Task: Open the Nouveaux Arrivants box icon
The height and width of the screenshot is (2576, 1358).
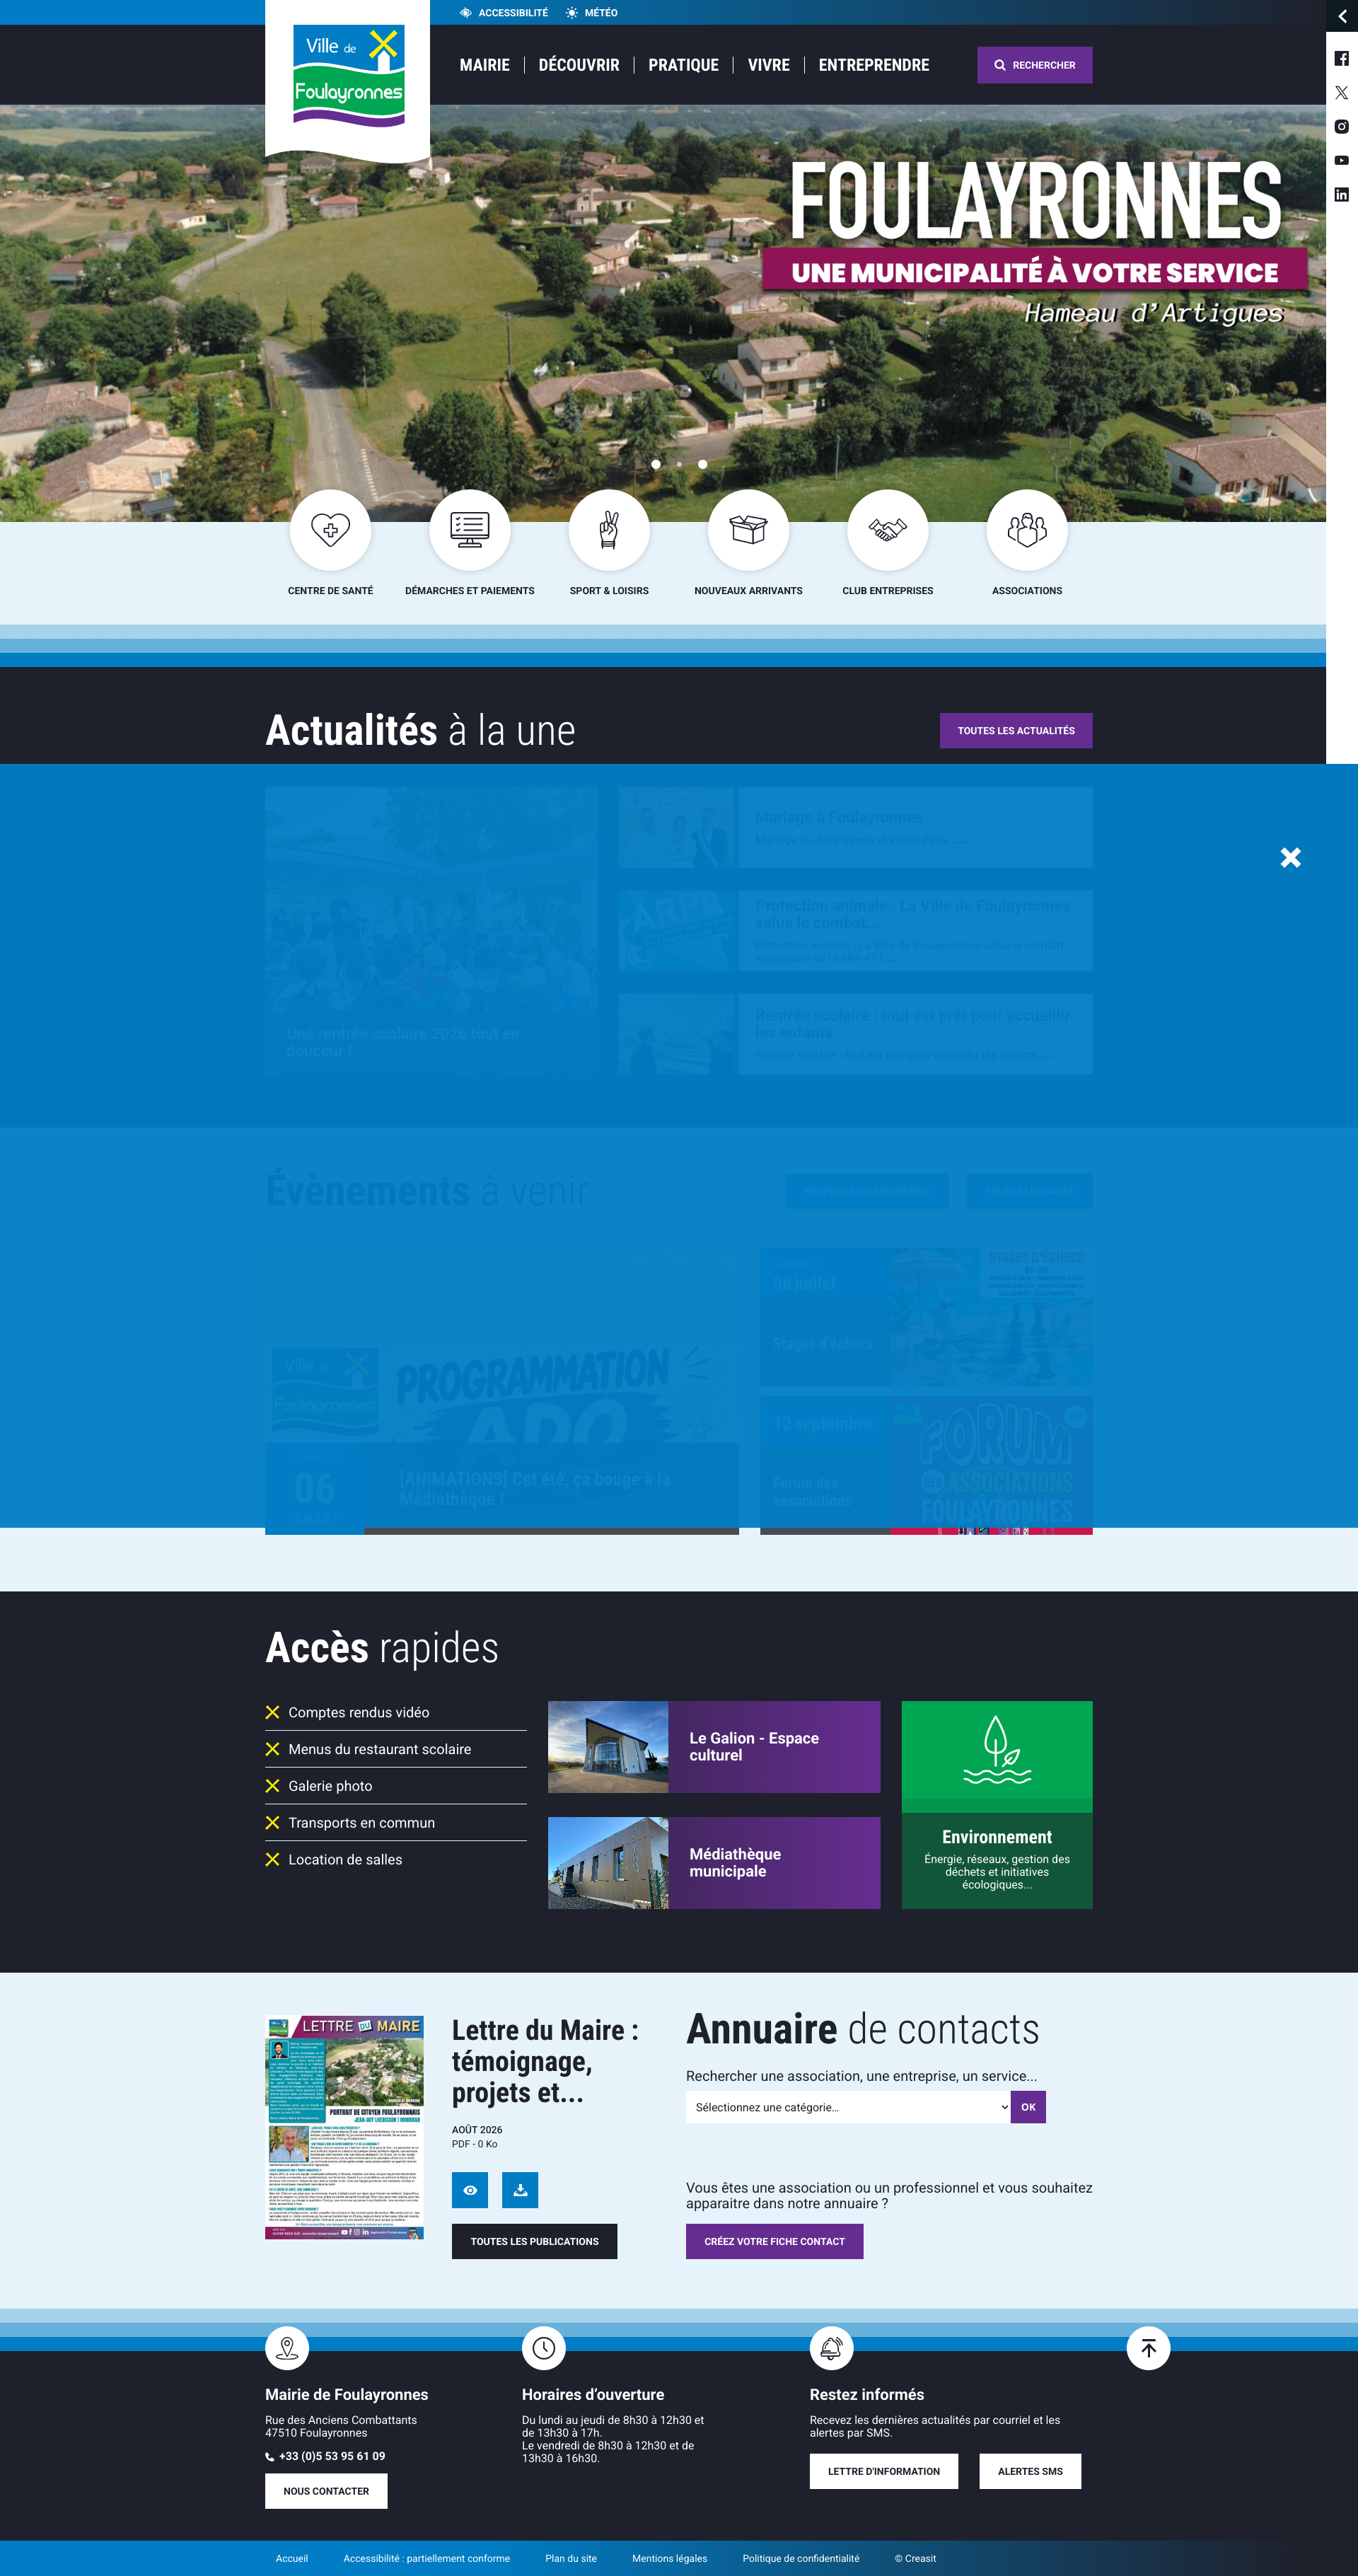Action: (x=748, y=530)
